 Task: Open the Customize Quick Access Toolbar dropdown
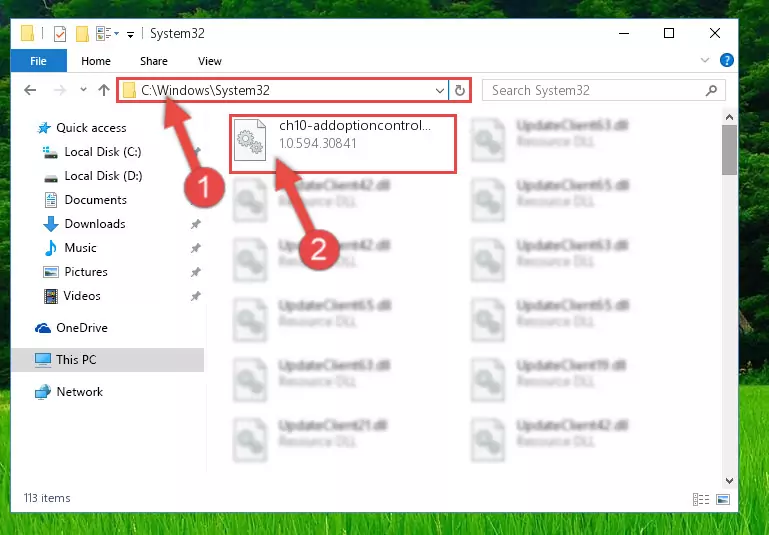click(130, 34)
